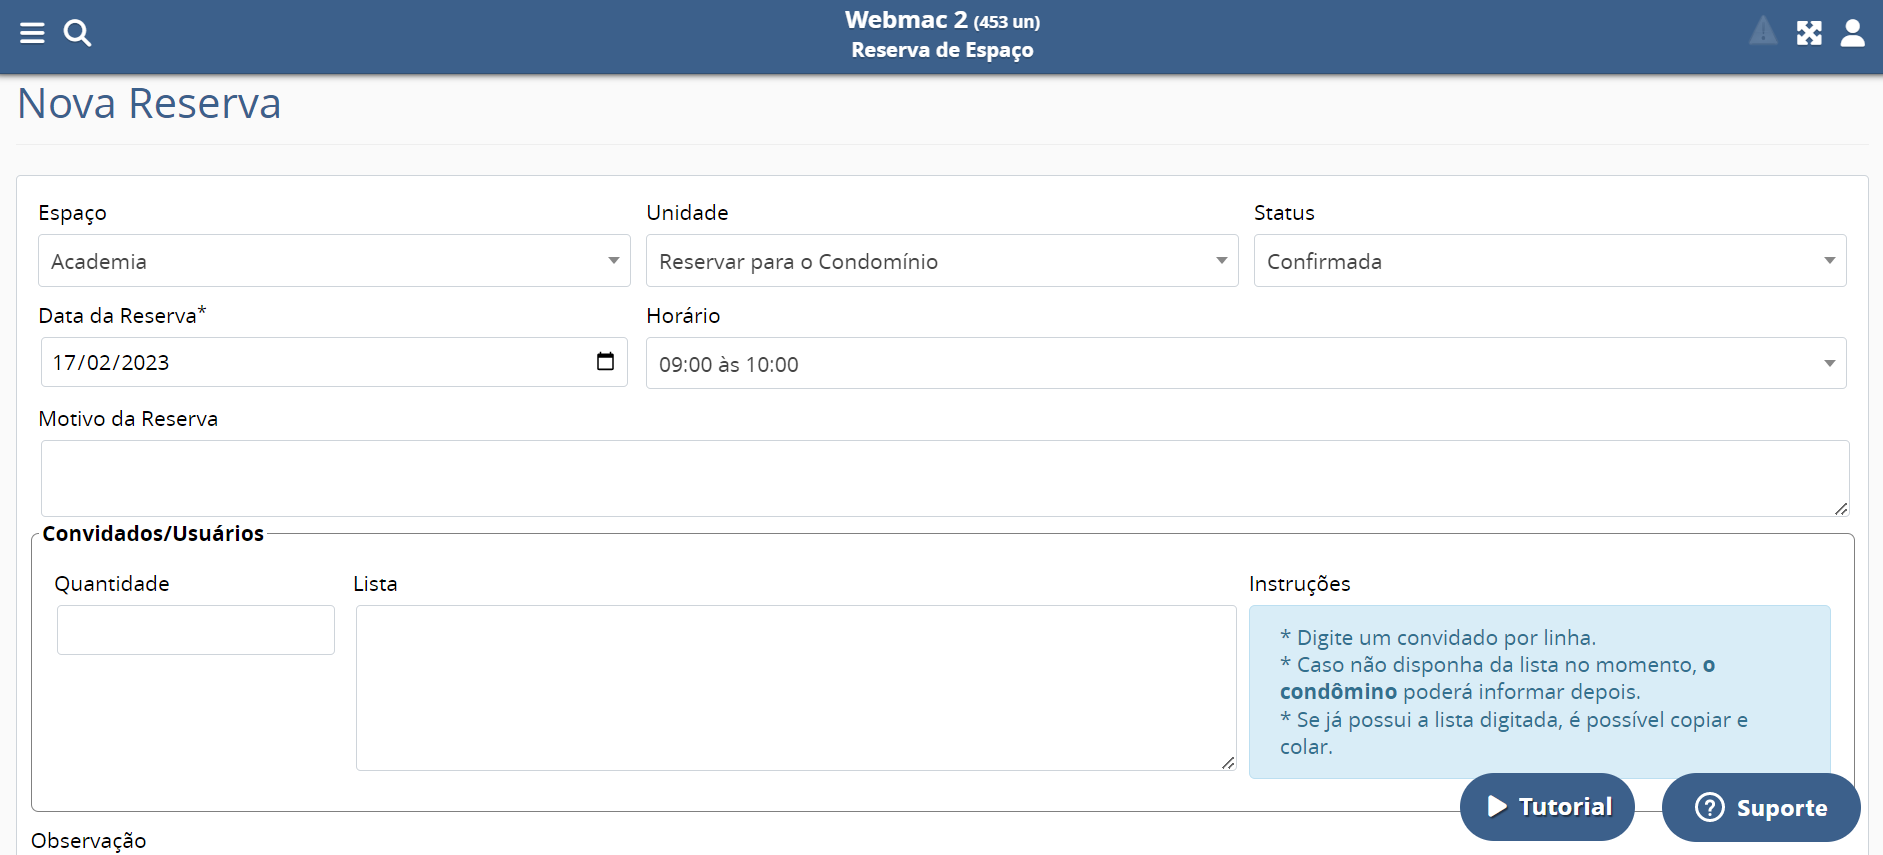The image size is (1883, 855).
Task: Grab the Lista textarea resize handle
Action: pyautogui.click(x=1228, y=763)
